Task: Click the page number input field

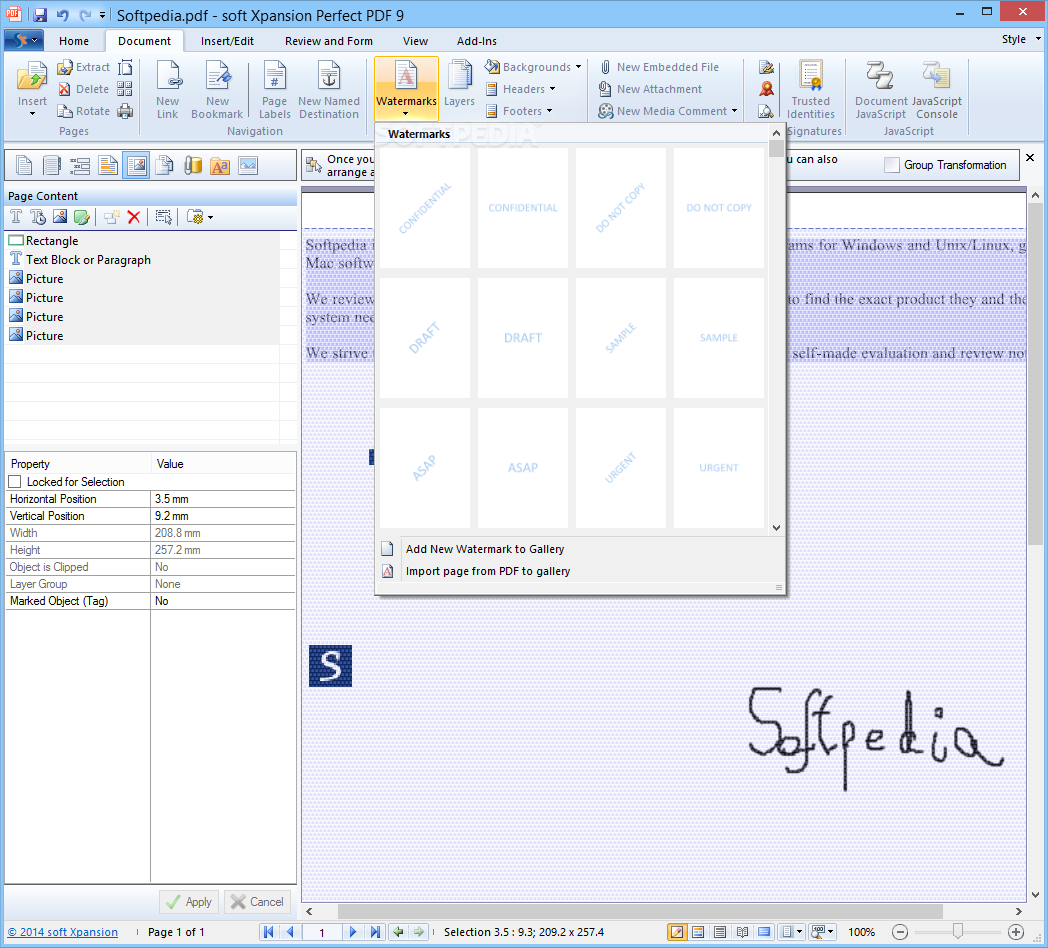Action: tap(321, 932)
